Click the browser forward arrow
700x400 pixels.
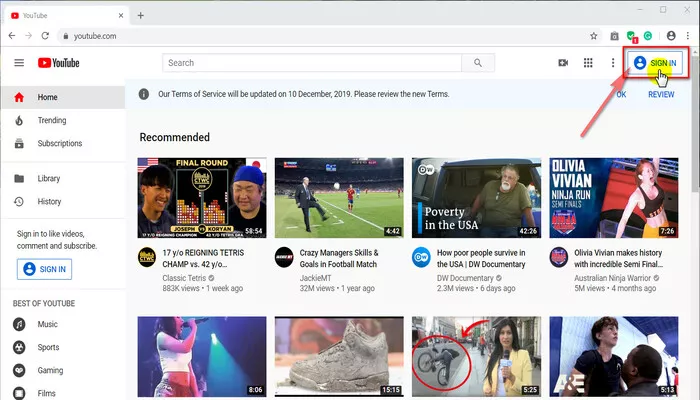click(x=29, y=36)
